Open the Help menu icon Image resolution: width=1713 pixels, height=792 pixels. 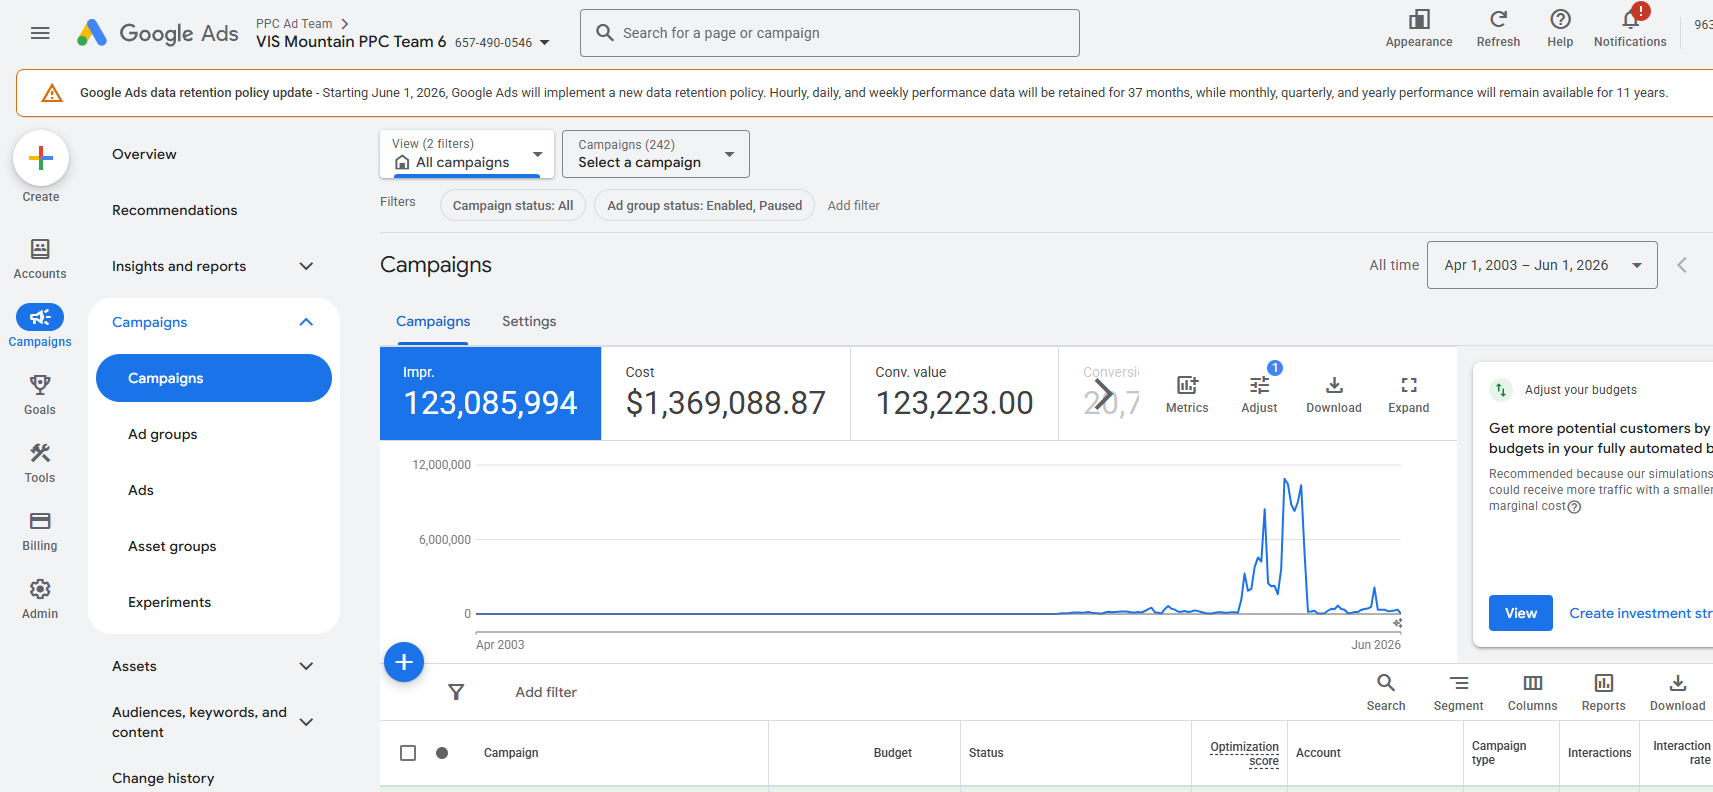[x=1560, y=29]
